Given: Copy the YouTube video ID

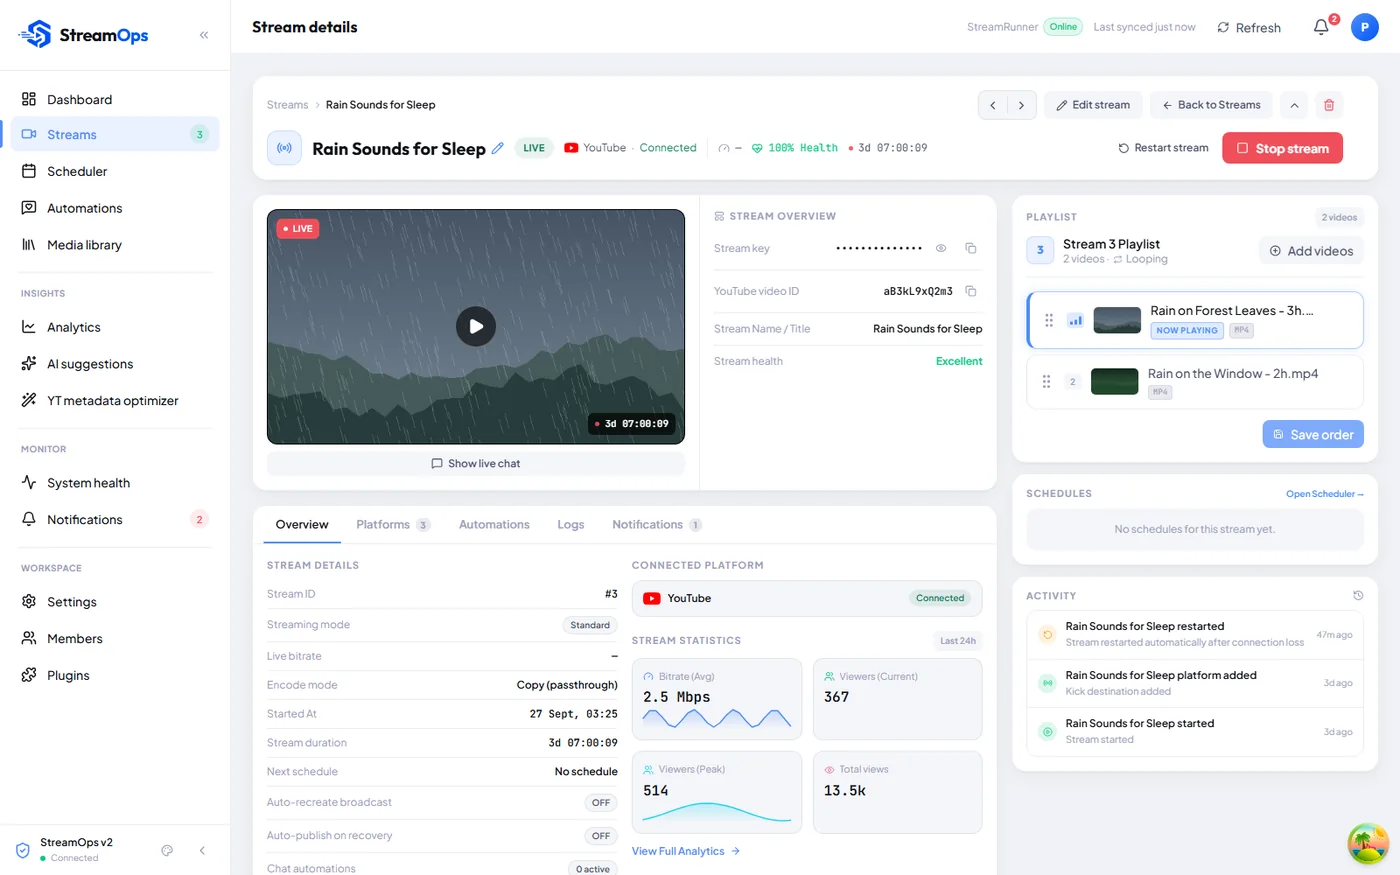Looking at the screenshot, I should coord(970,291).
